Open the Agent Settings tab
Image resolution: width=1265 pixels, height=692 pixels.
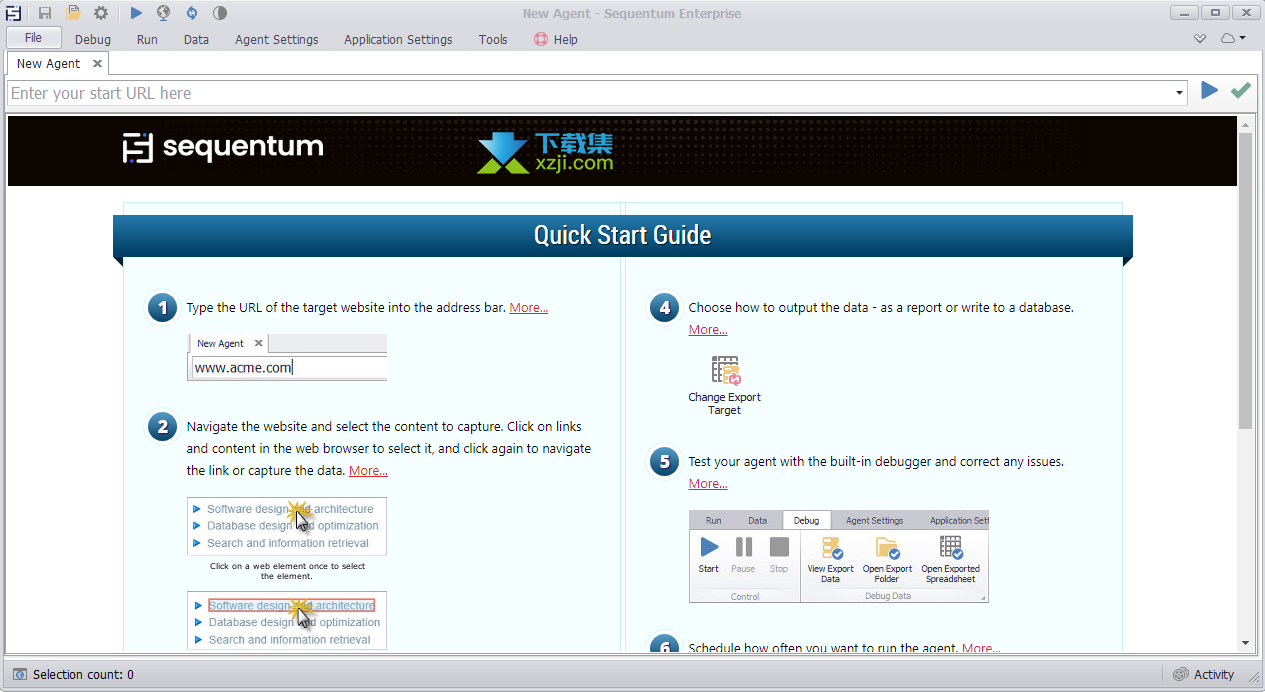(277, 40)
